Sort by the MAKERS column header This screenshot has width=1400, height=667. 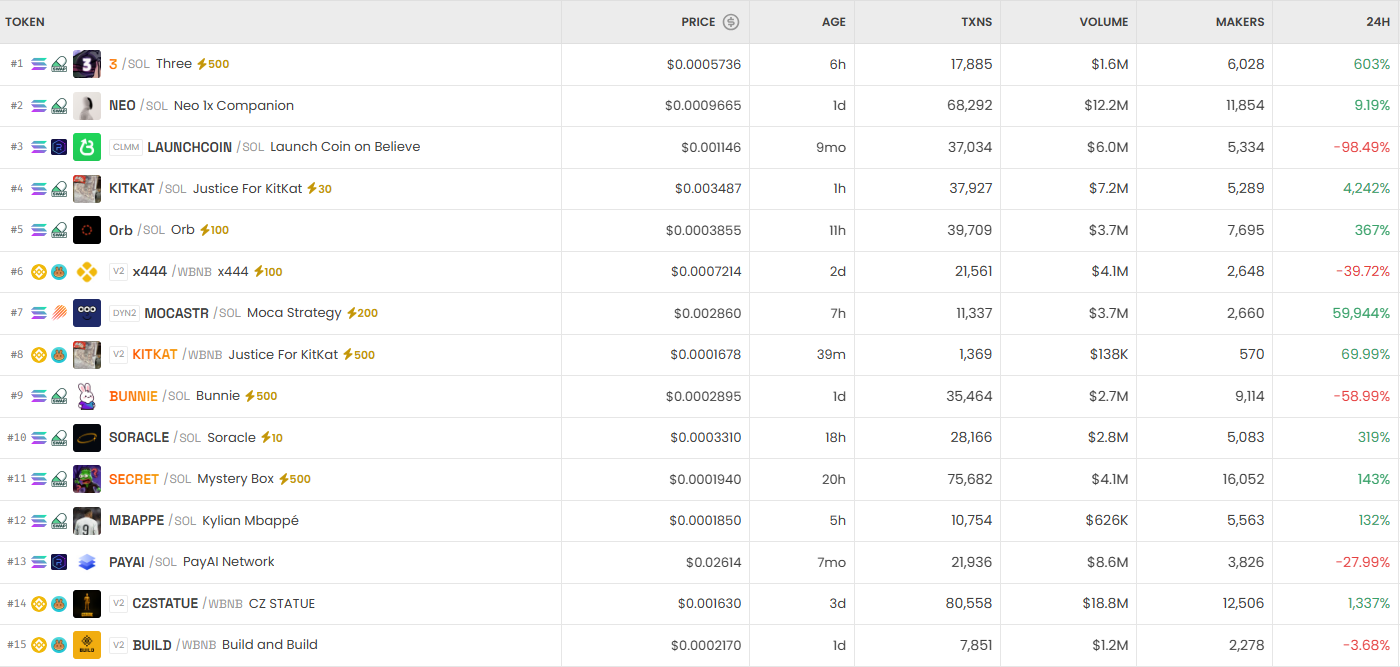[x=1239, y=22]
